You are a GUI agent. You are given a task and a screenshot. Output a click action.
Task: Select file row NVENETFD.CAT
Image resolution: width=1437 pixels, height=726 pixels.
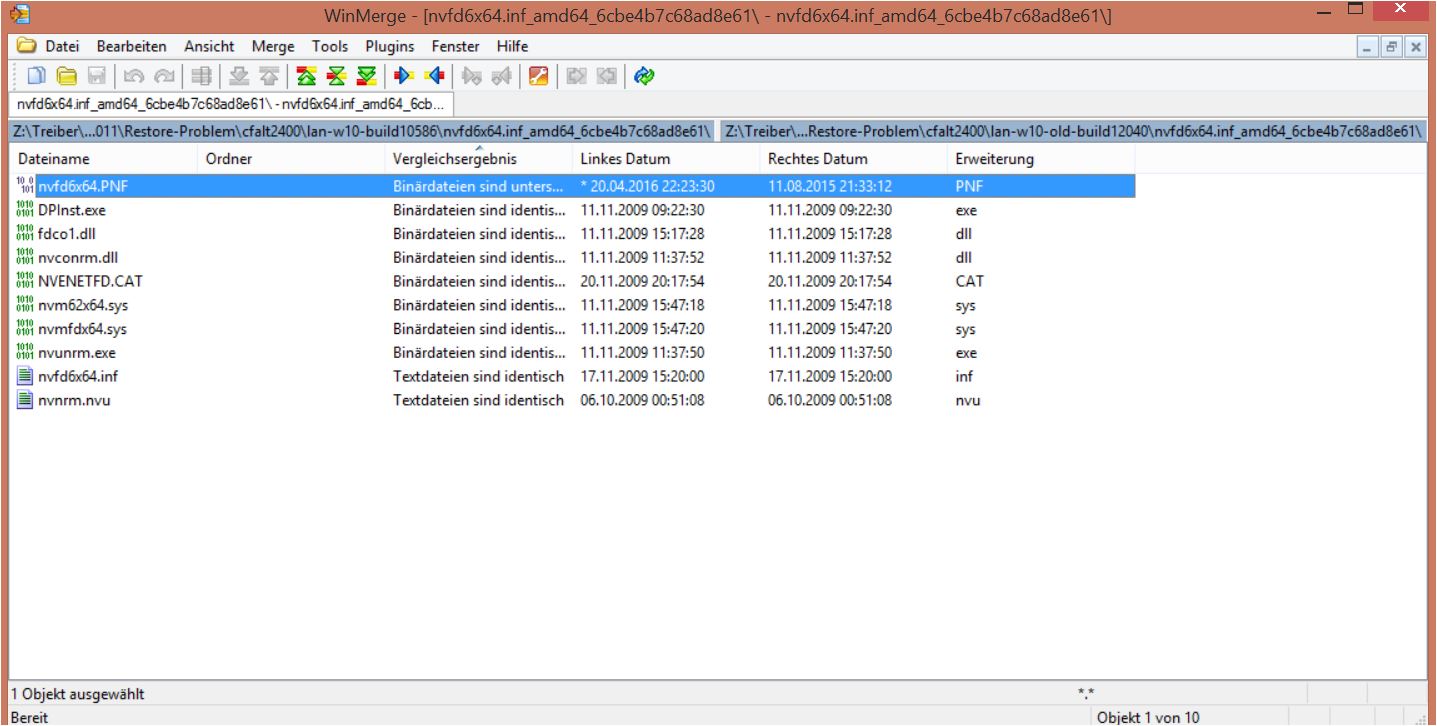(573, 281)
